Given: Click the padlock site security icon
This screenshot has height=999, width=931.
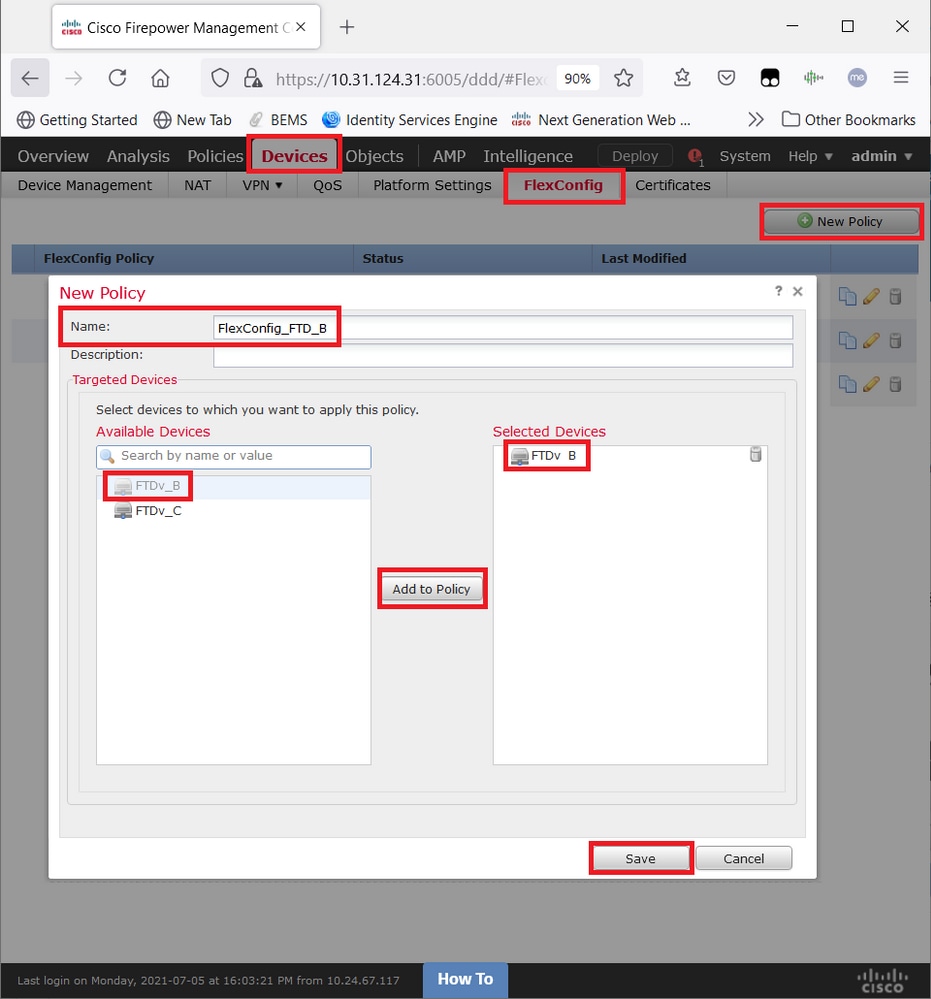Looking at the screenshot, I should coord(252,78).
